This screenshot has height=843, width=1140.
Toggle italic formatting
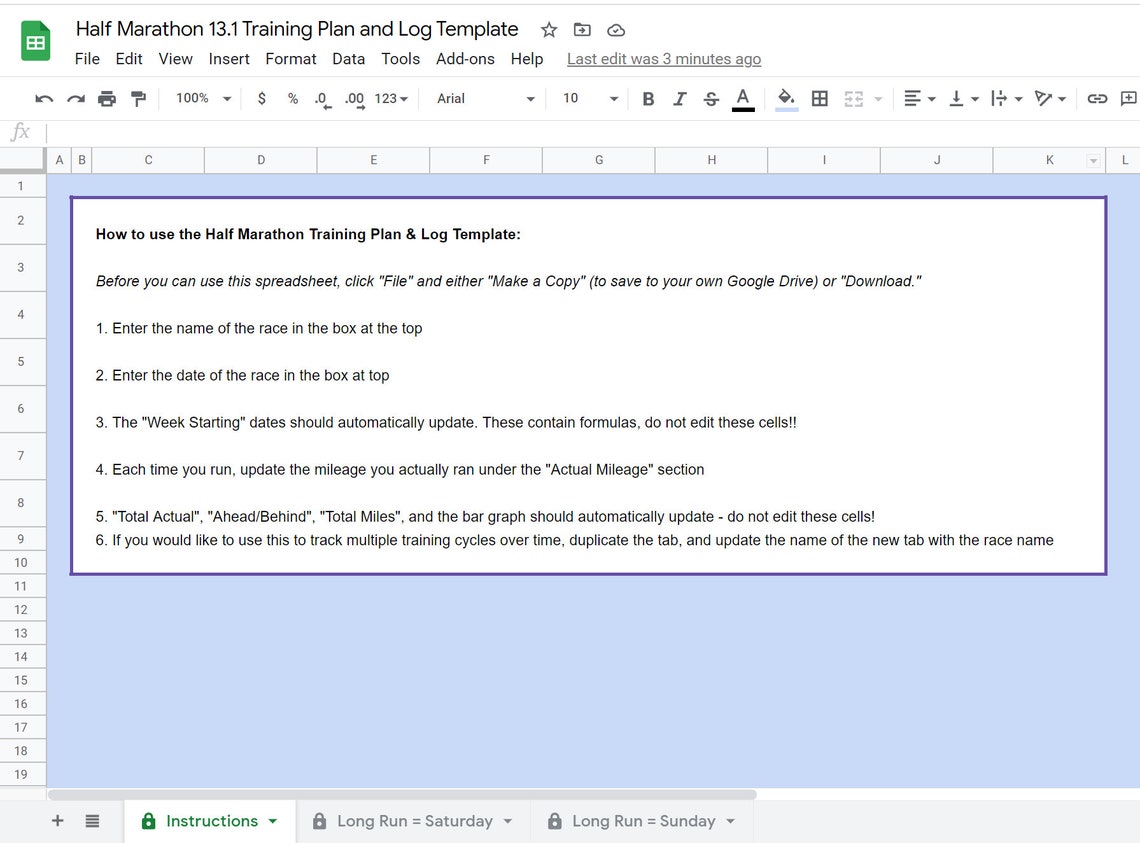(x=679, y=98)
